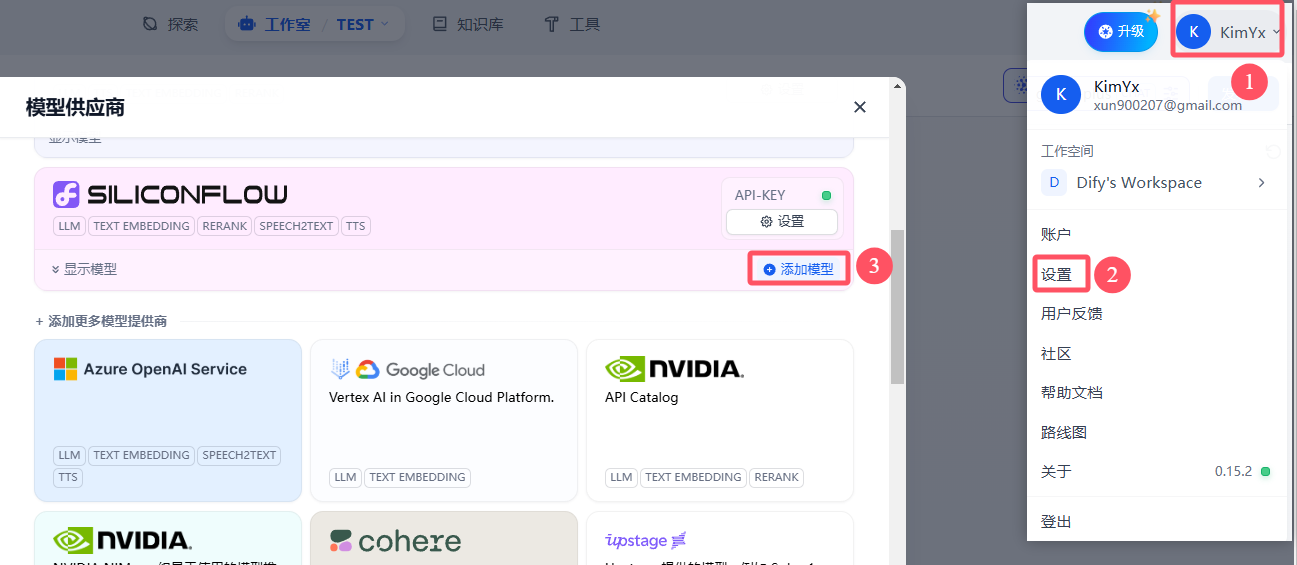Click the refresh icon beside 工作空间
This screenshot has width=1297, height=565.
pyautogui.click(x=1273, y=152)
